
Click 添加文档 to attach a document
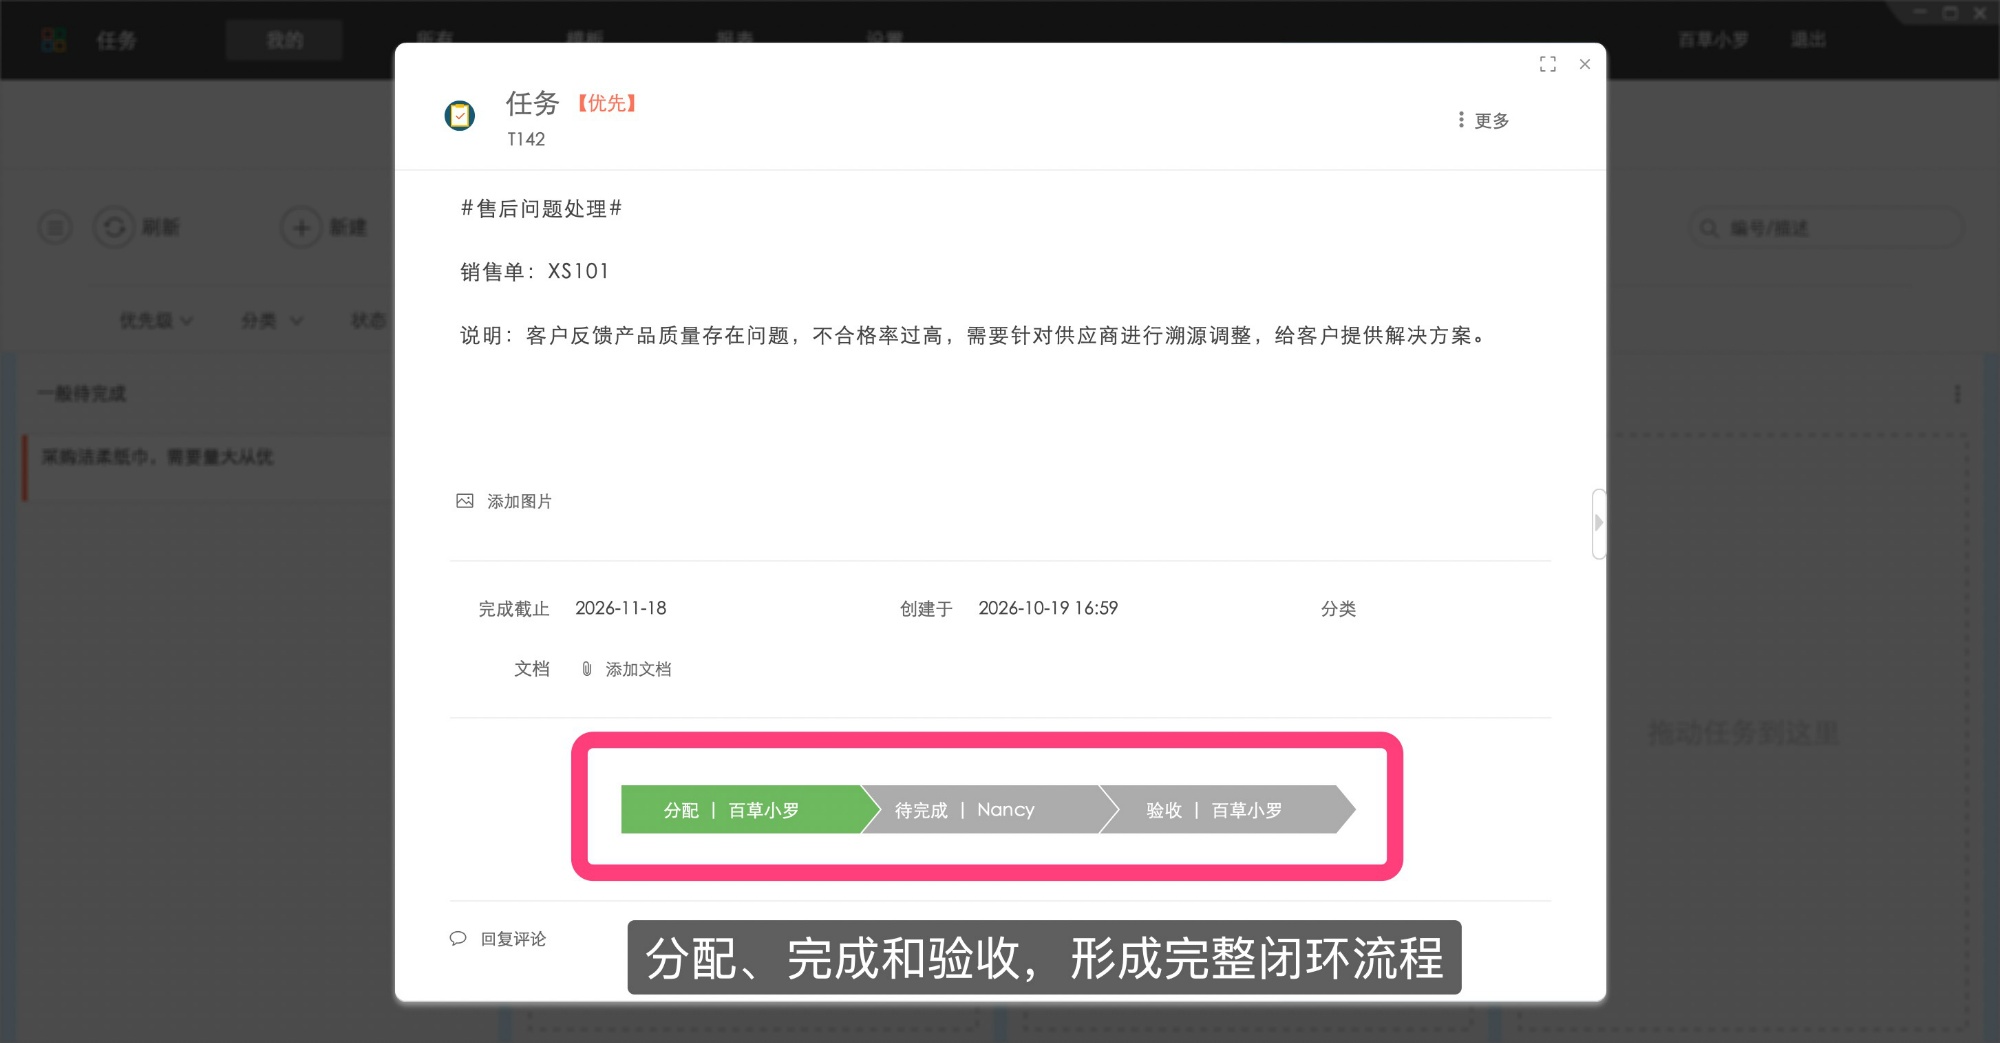(627, 669)
